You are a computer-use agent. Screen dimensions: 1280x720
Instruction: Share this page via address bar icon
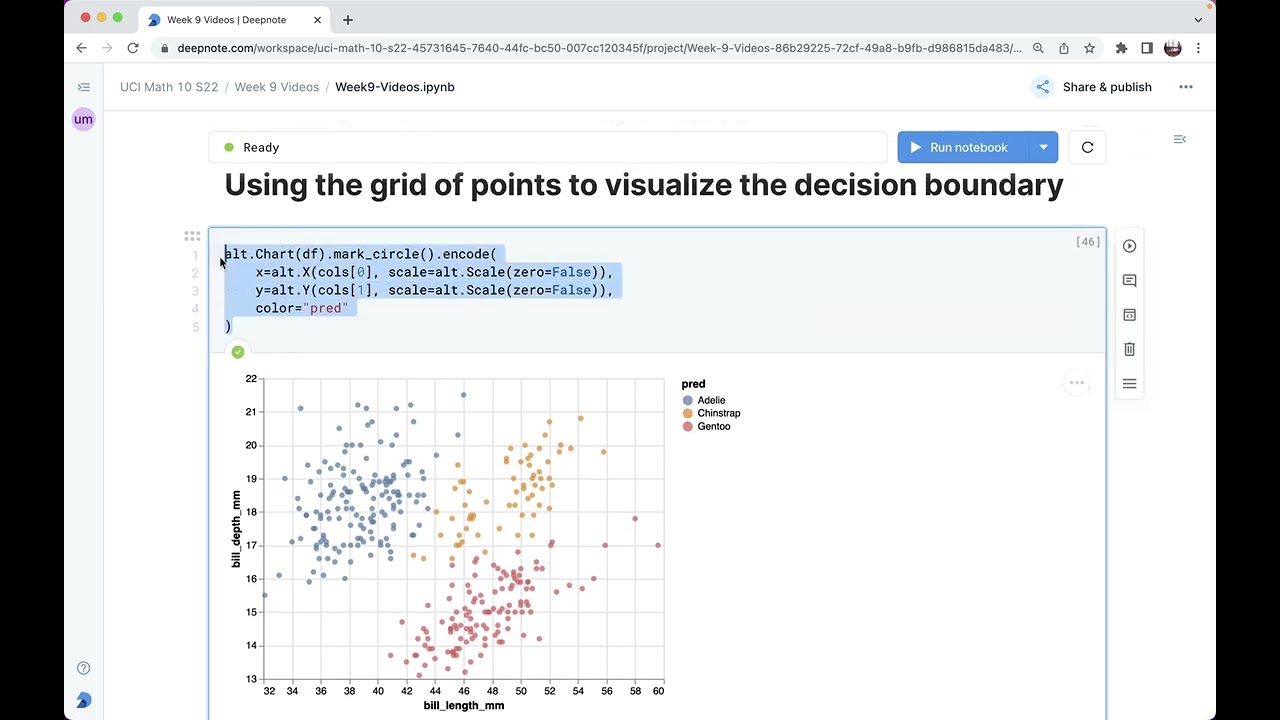coord(1064,48)
